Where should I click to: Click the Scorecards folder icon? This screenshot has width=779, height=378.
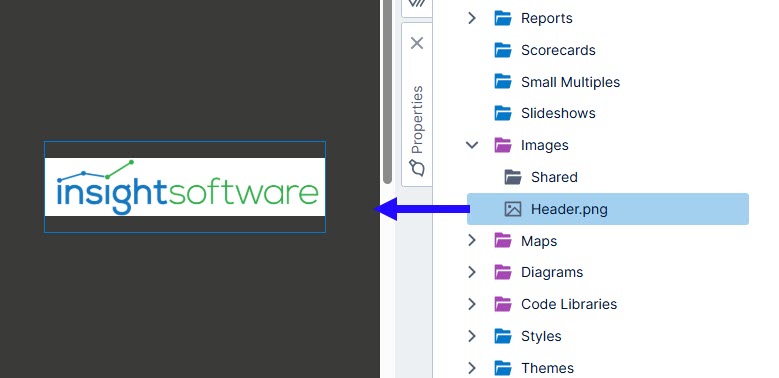coord(503,50)
